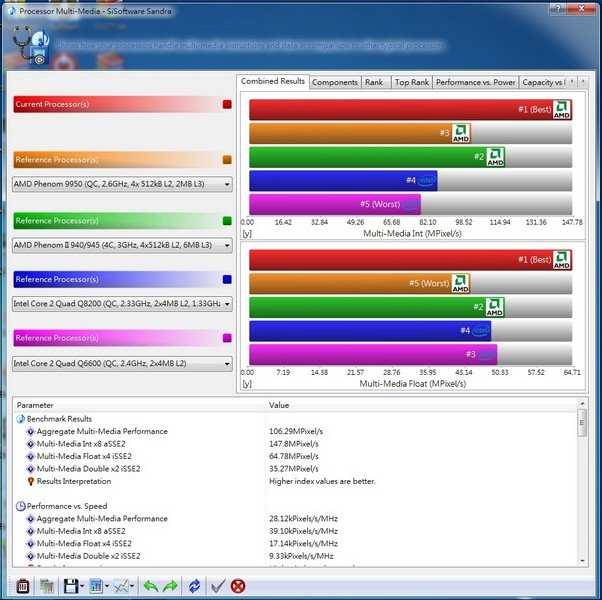The width and height of the screenshot is (602, 600).
Task: Click the orange #5 (Worst) Float bar
Action: (x=360, y=284)
